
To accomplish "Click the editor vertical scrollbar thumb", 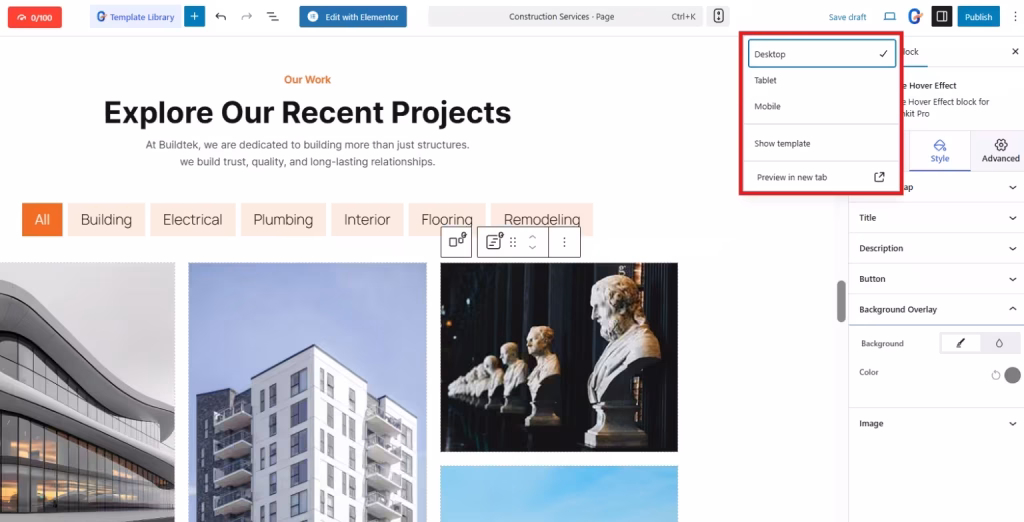I will pos(841,301).
